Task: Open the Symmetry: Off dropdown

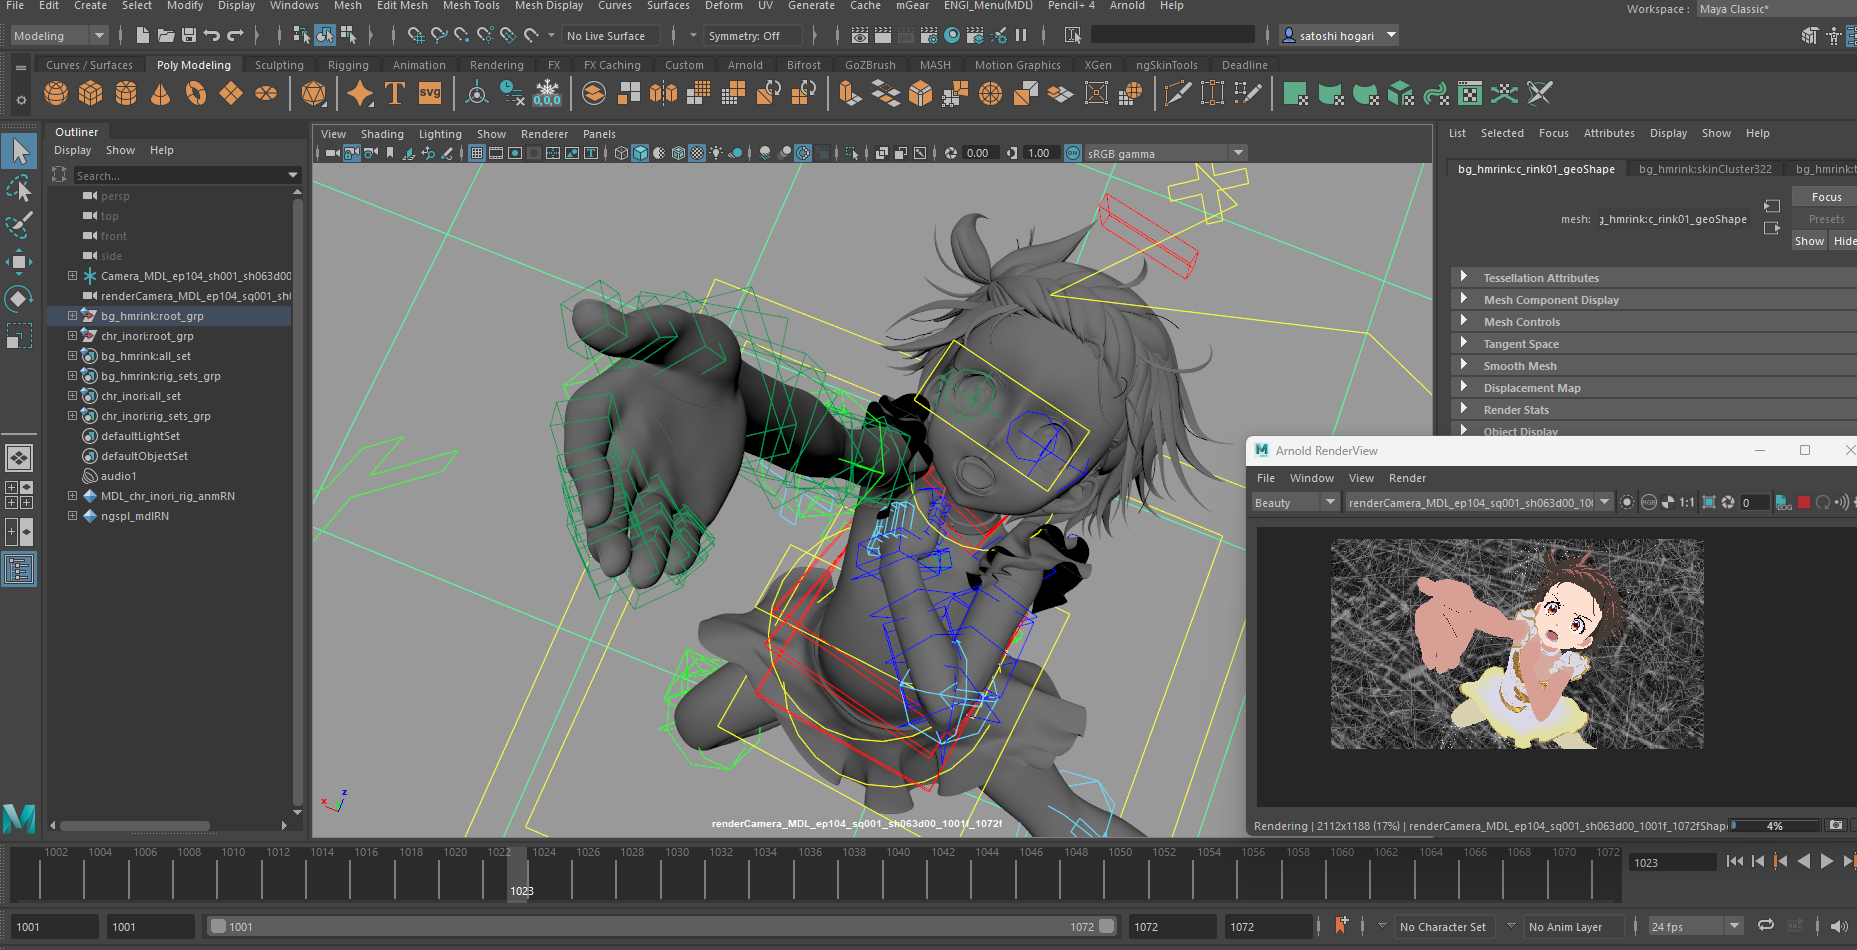Action: point(751,36)
